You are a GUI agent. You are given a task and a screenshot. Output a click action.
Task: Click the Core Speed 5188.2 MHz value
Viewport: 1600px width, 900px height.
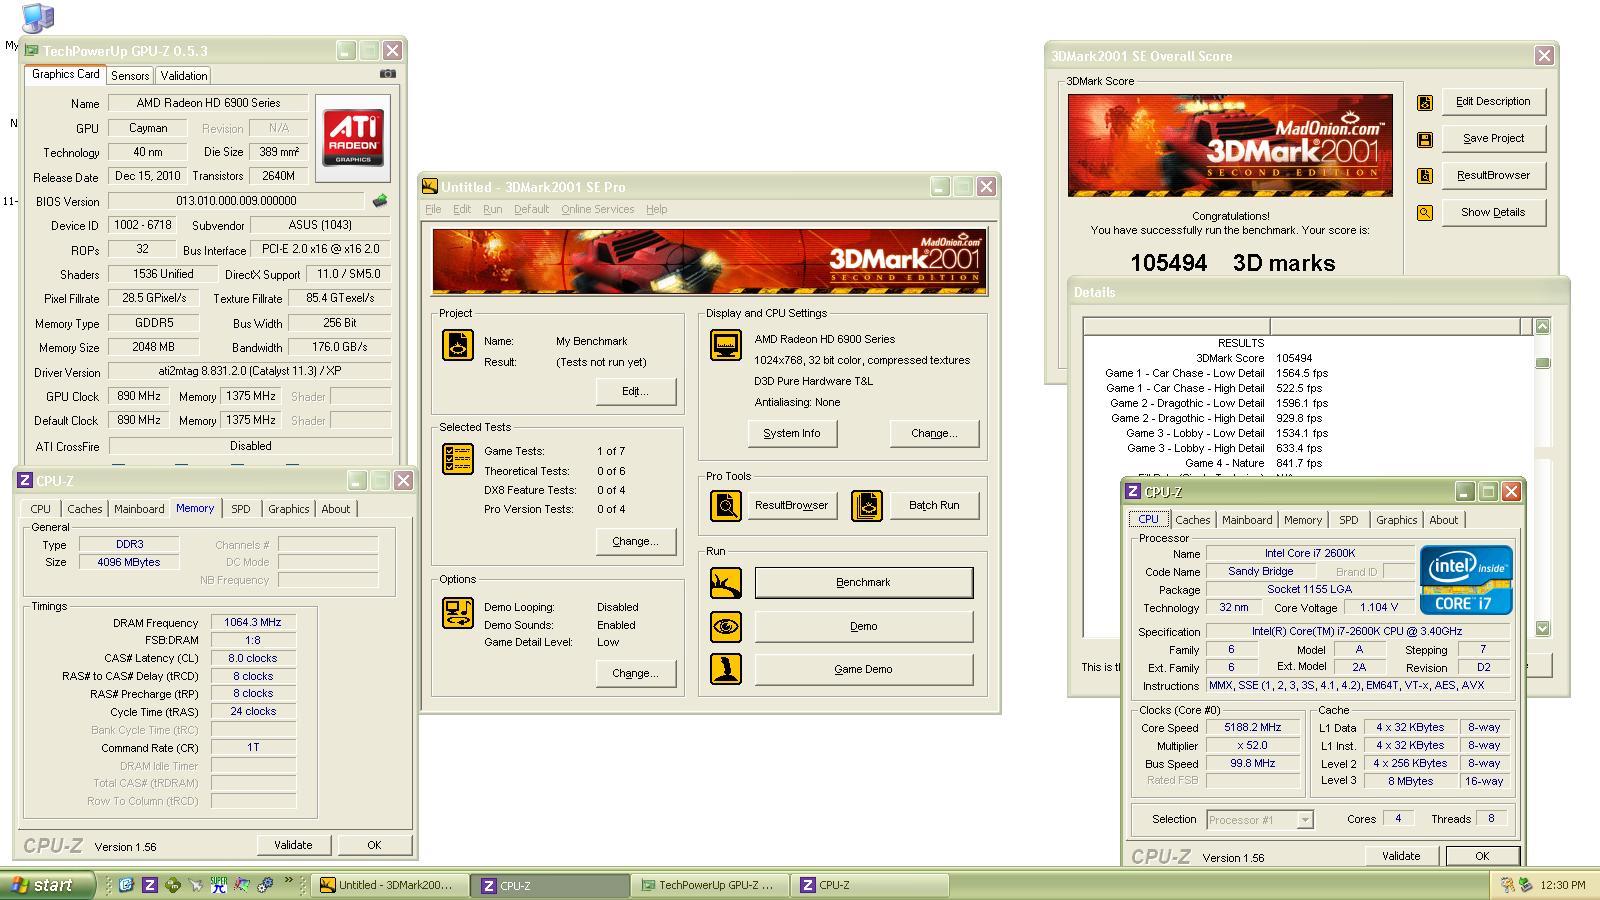pos(1252,728)
